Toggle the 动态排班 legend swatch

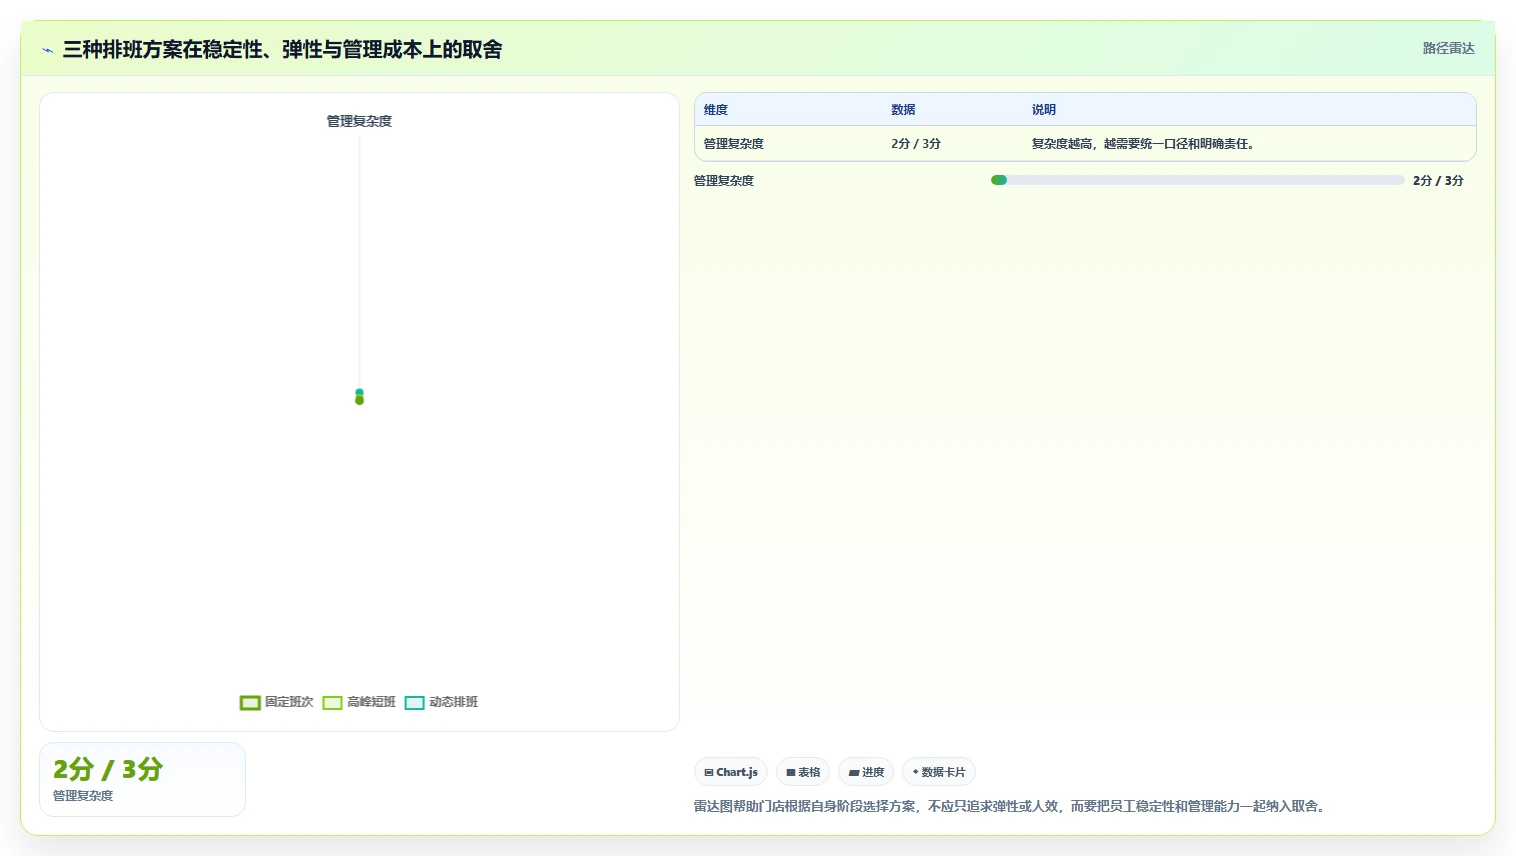click(x=414, y=703)
